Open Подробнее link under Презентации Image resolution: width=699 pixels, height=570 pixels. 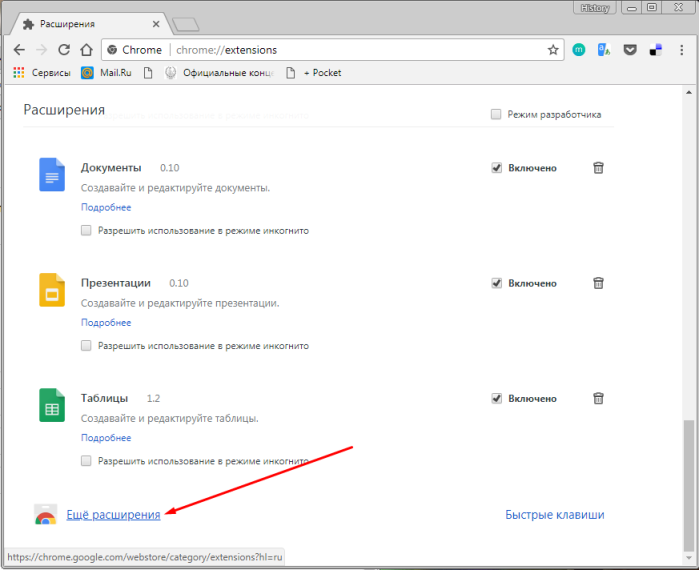pos(106,322)
